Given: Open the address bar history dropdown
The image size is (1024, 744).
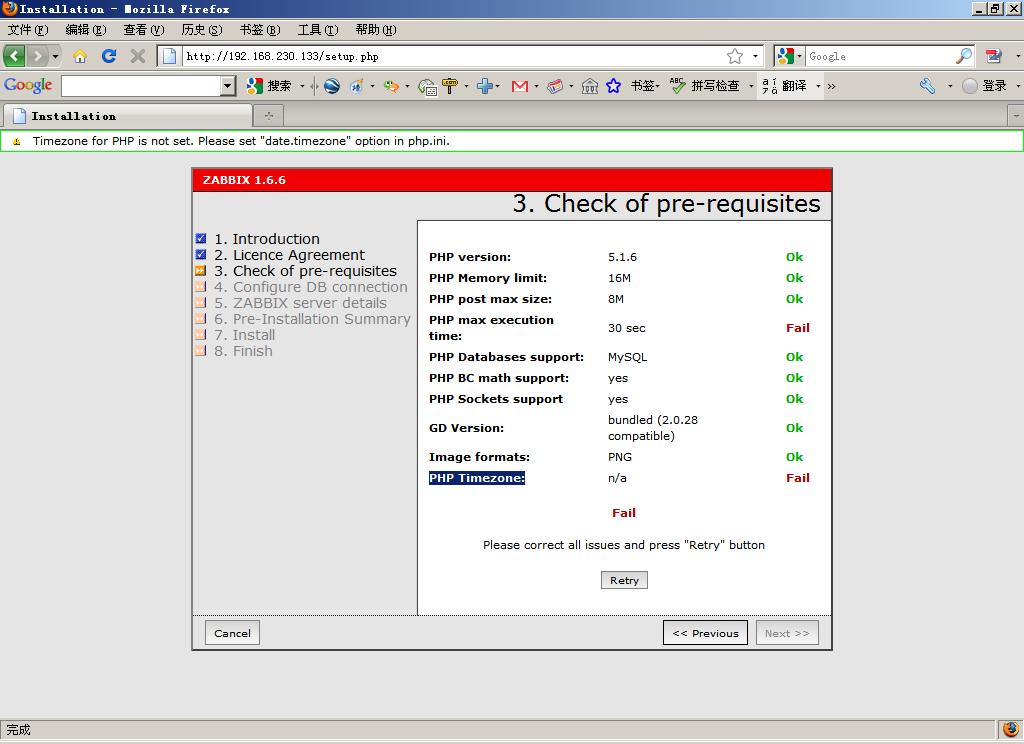Looking at the screenshot, I should tap(755, 56).
